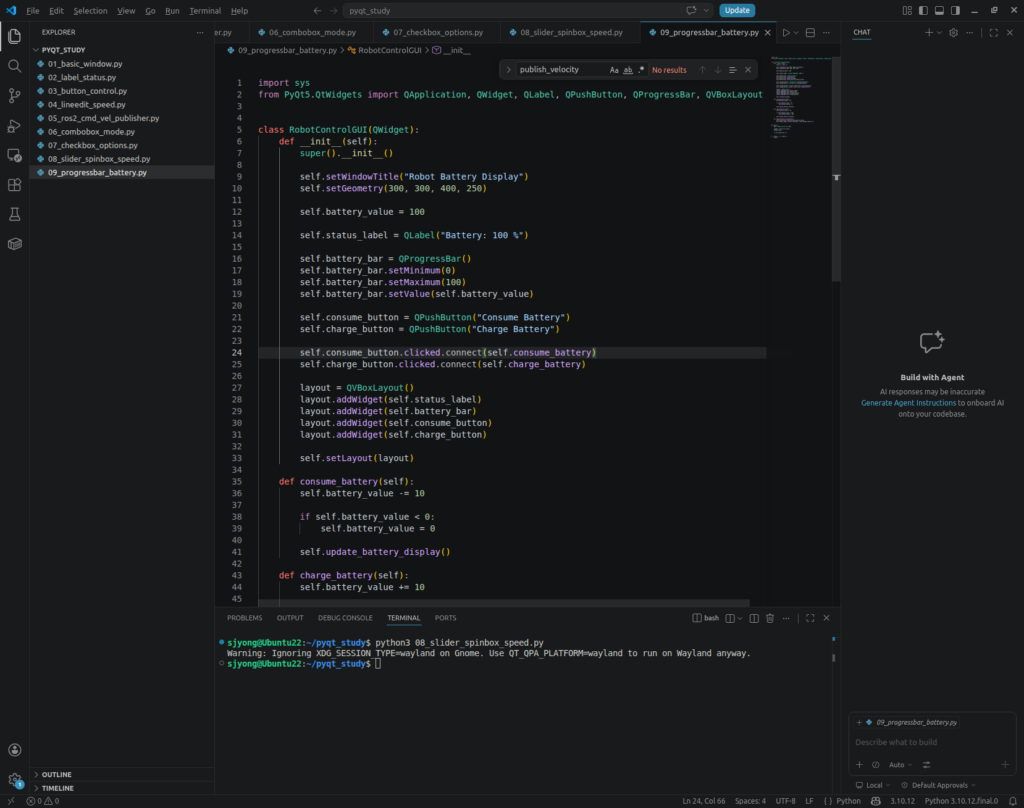Toggle primary side bar visibility
The height and width of the screenshot is (808, 1024).
point(923,10)
